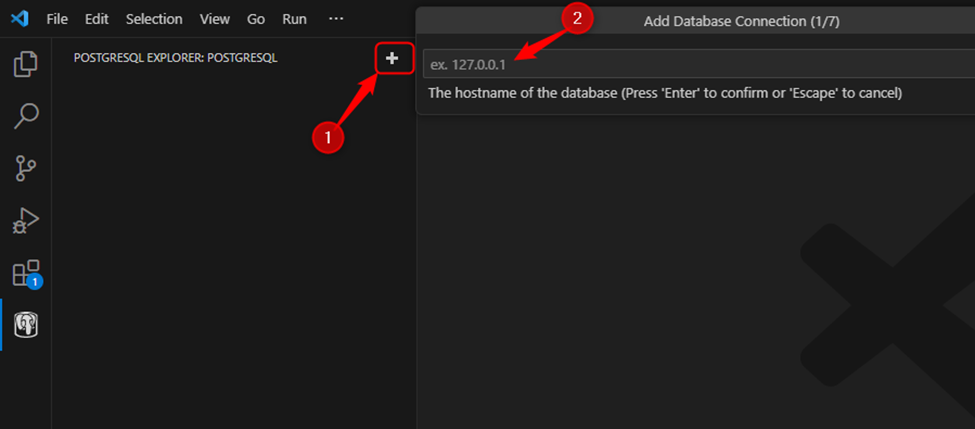The height and width of the screenshot is (429, 975).
Task: Click the red circle marker numbered 2
Action: 577,17
